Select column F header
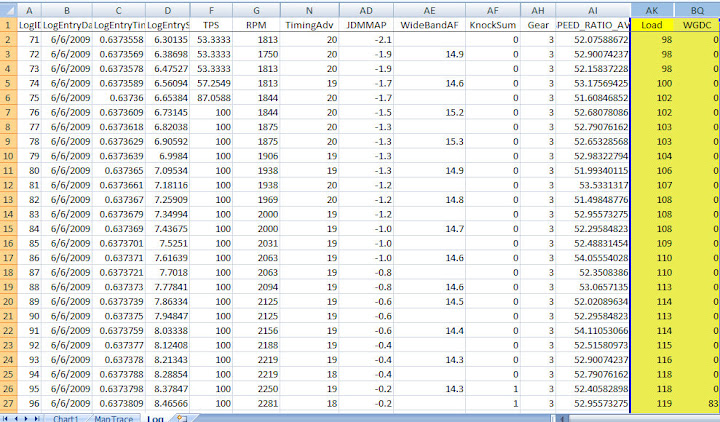The image size is (720, 422). [x=211, y=10]
